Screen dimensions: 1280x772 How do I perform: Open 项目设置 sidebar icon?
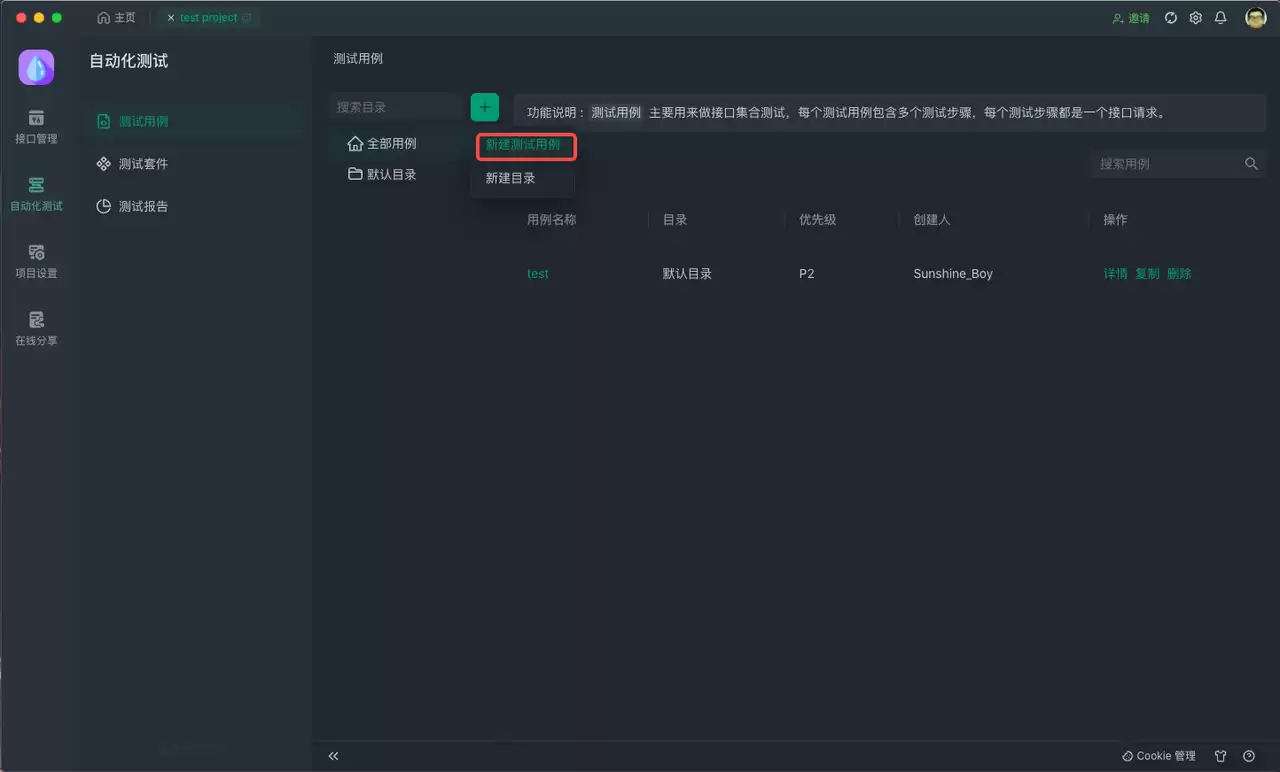36,261
